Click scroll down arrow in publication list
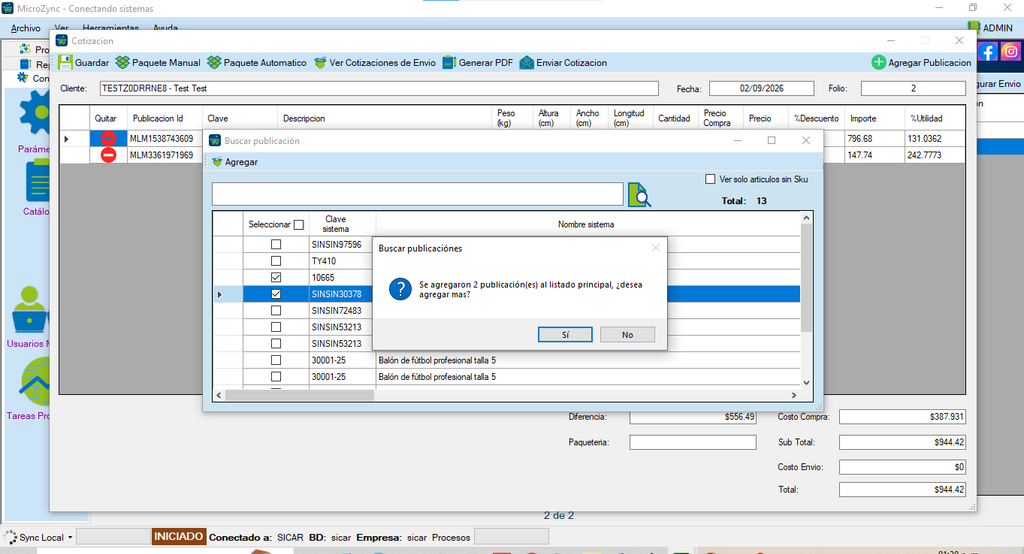 807,383
